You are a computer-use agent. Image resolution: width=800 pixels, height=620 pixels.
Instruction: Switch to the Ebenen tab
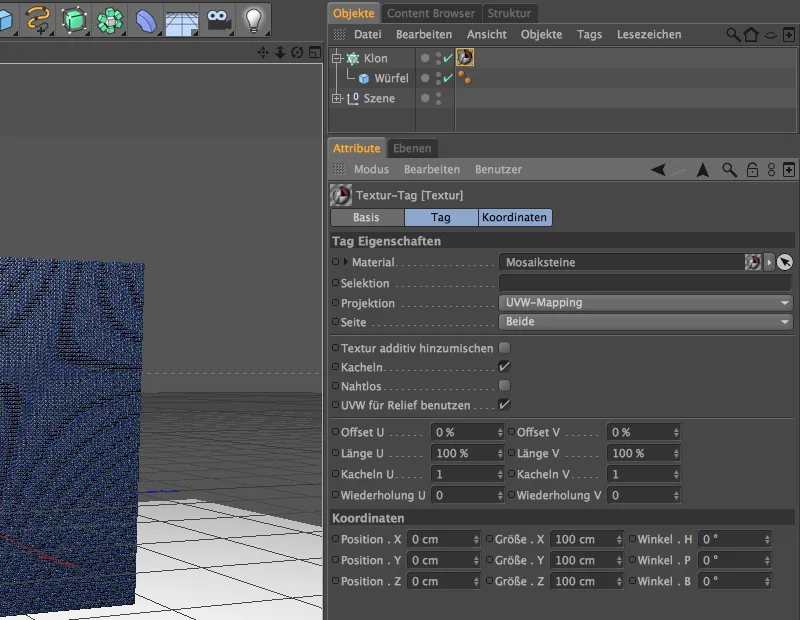[x=412, y=148]
